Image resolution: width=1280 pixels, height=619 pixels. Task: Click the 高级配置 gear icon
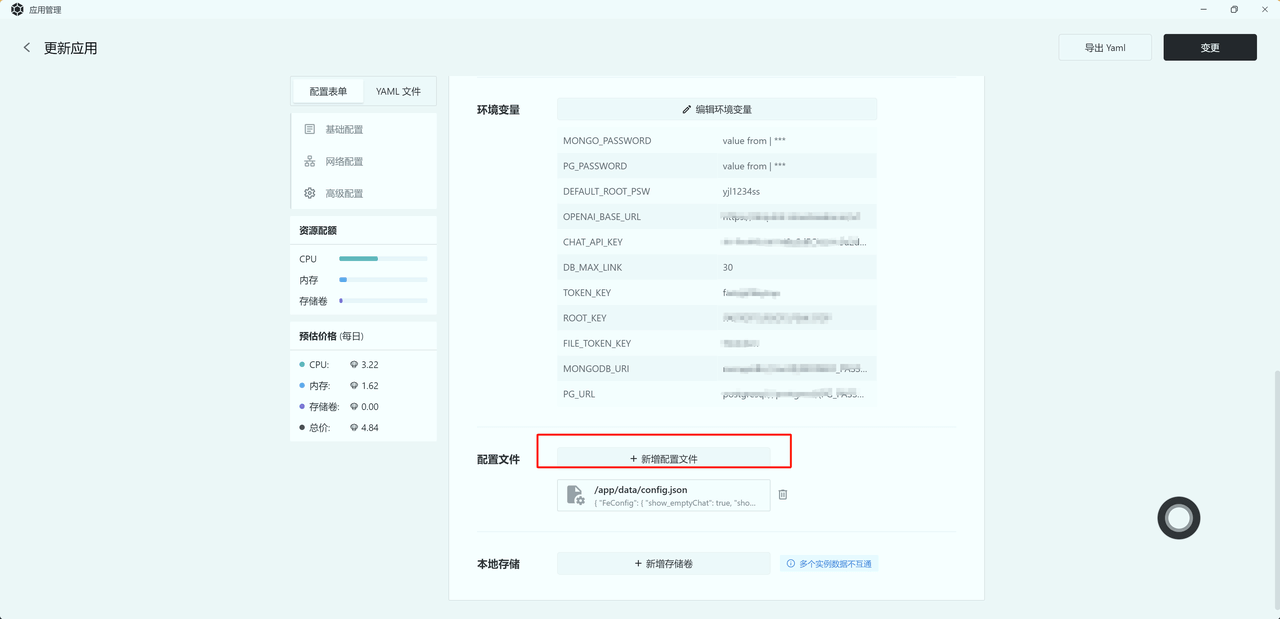click(x=310, y=193)
